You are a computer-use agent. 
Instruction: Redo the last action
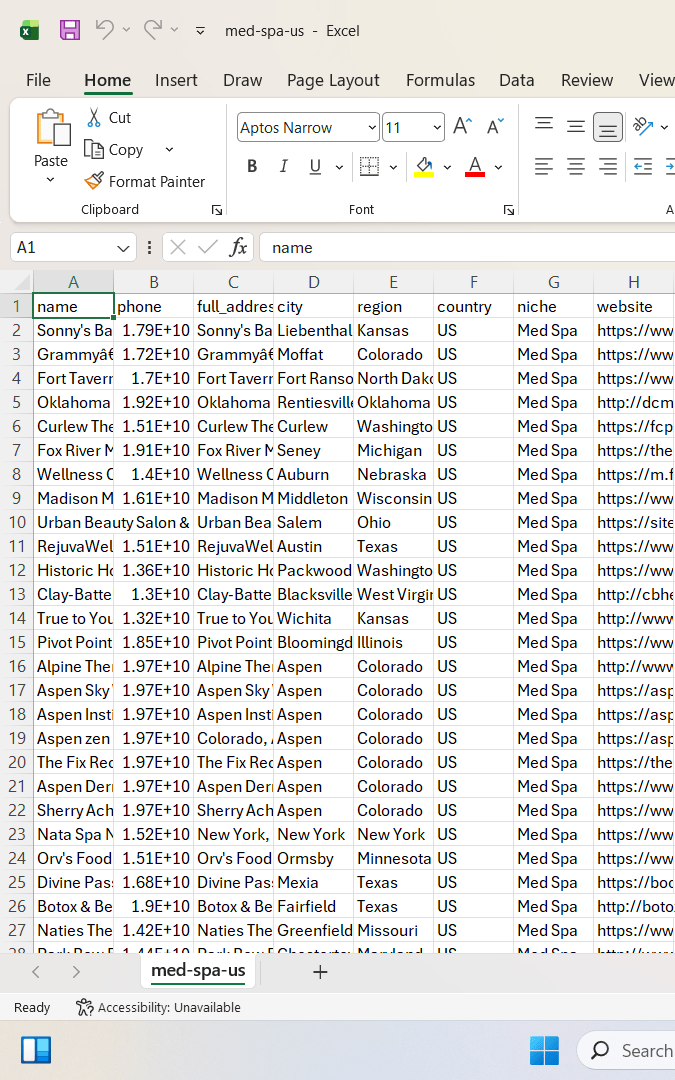click(153, 30)
